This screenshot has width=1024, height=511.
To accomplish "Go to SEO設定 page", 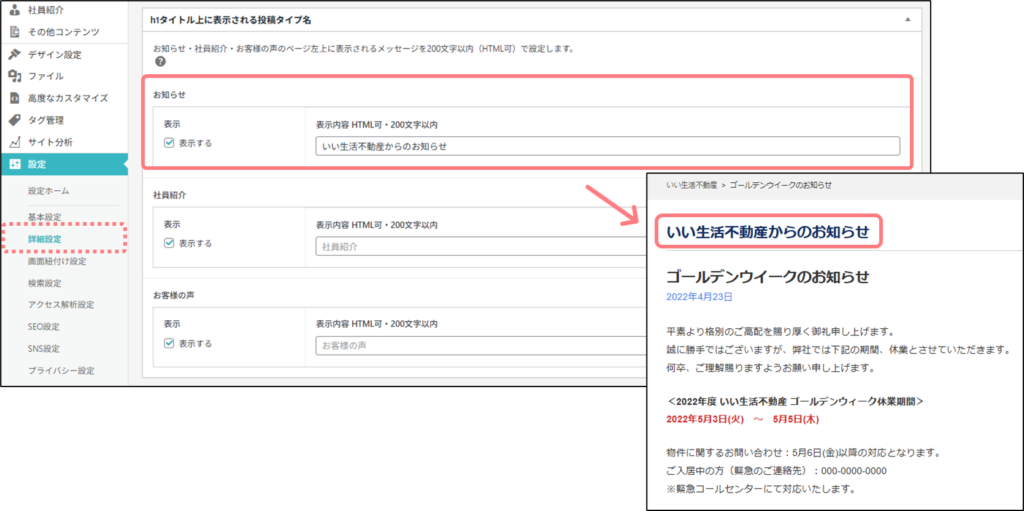I will [44, 327].
